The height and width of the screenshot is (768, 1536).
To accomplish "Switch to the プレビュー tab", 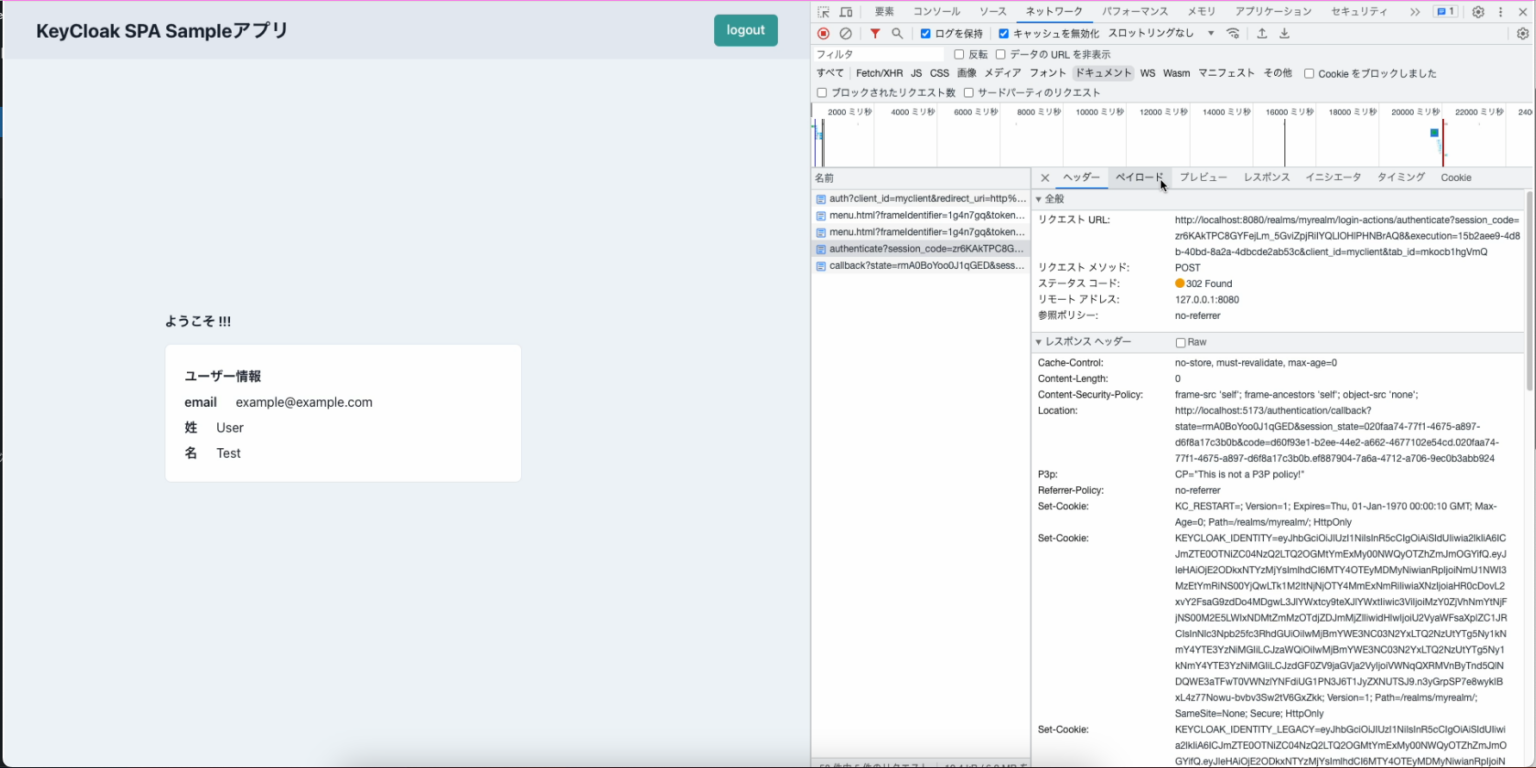I will pos(1203,177).
